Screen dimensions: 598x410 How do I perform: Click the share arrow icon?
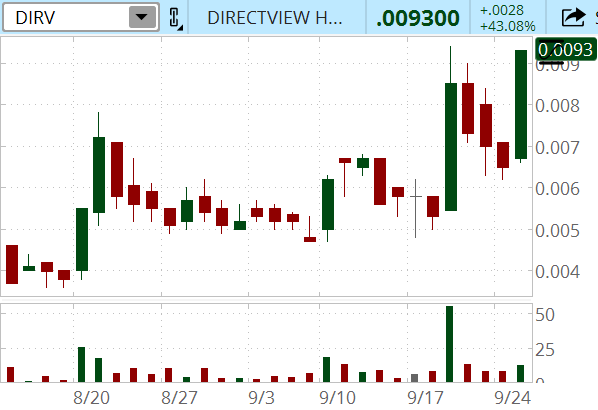573,18
